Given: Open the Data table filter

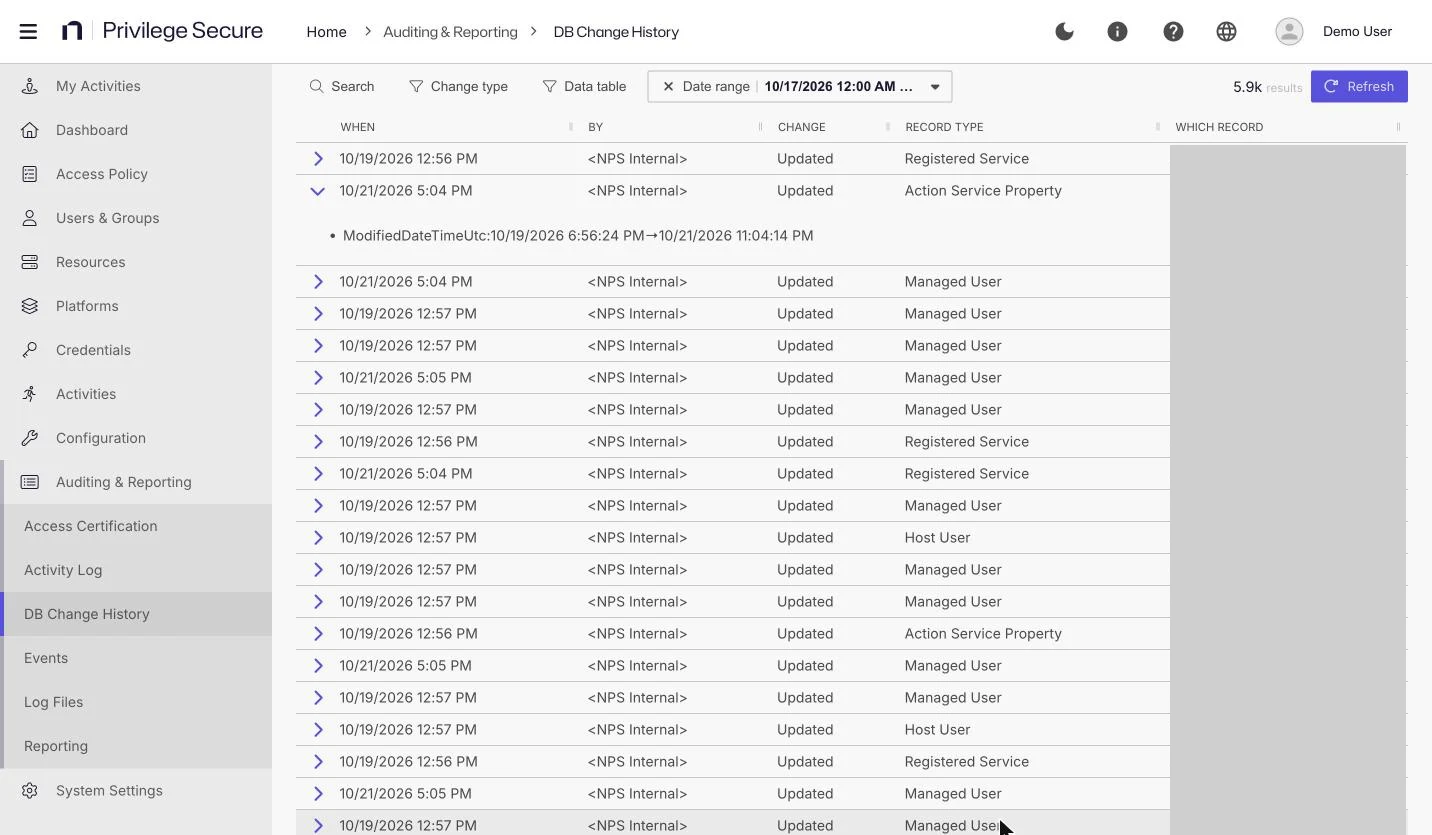Looking at the screenshot, I should [x=584, y=86].
